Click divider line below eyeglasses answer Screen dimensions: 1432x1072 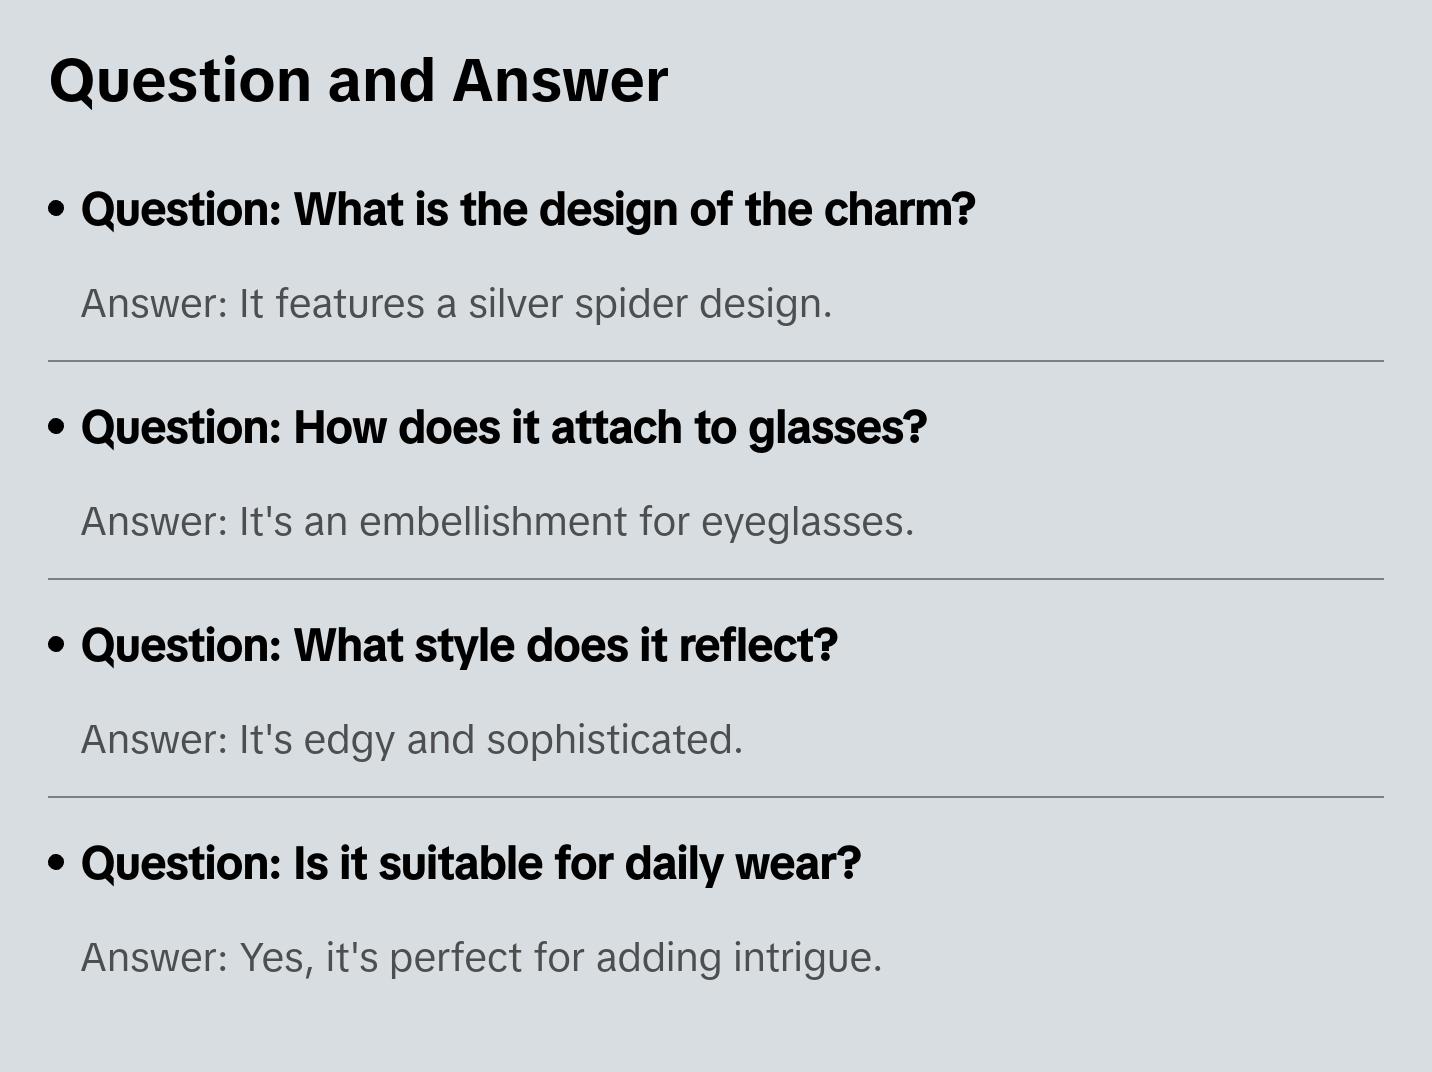(716, 579)
